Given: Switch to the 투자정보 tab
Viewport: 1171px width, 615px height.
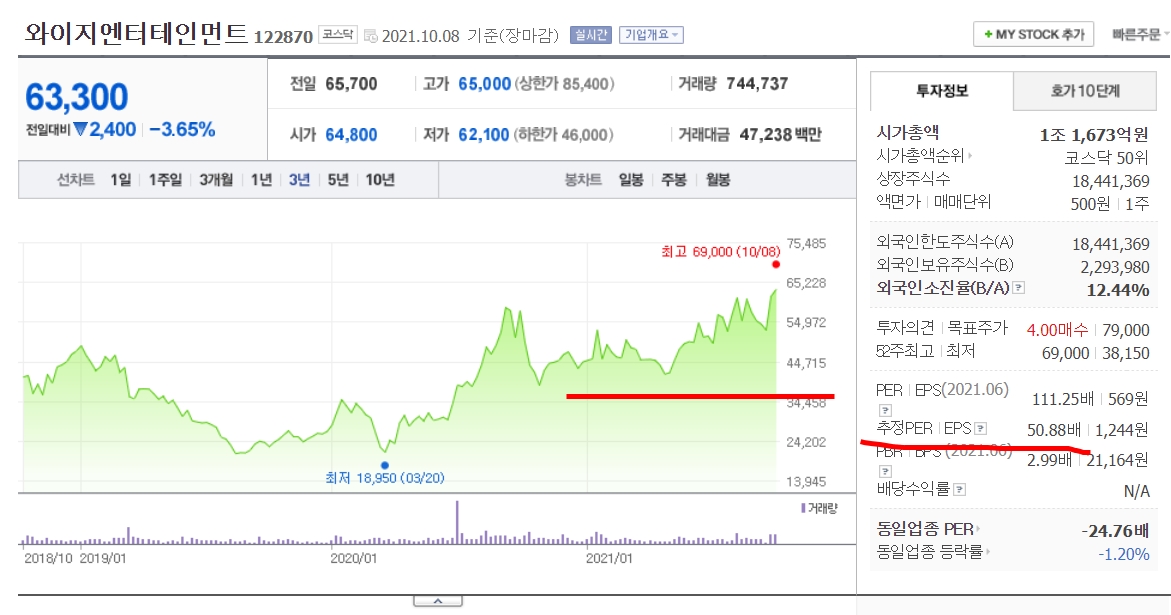Looking at the screenshot, I should tap(942, 91).
